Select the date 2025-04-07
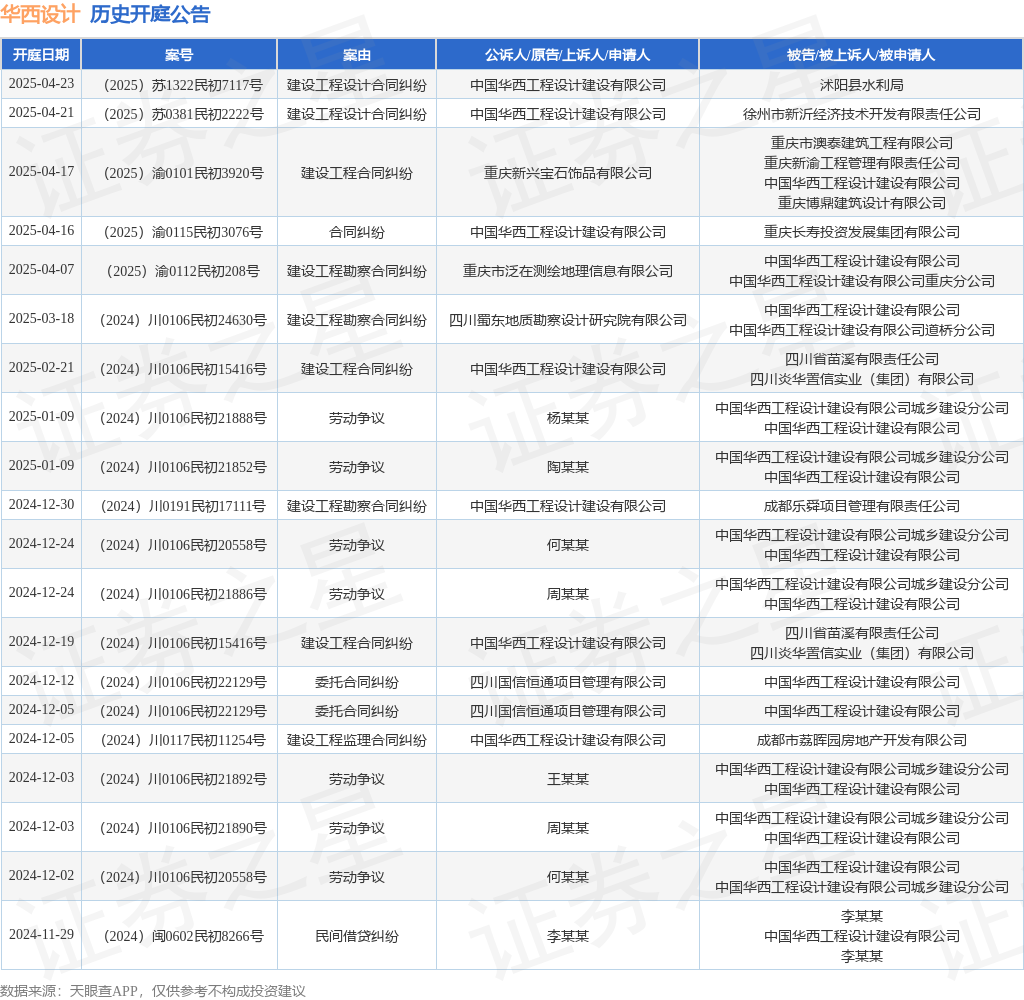Screen dimensions: 1024x1000 pos(41,269)
